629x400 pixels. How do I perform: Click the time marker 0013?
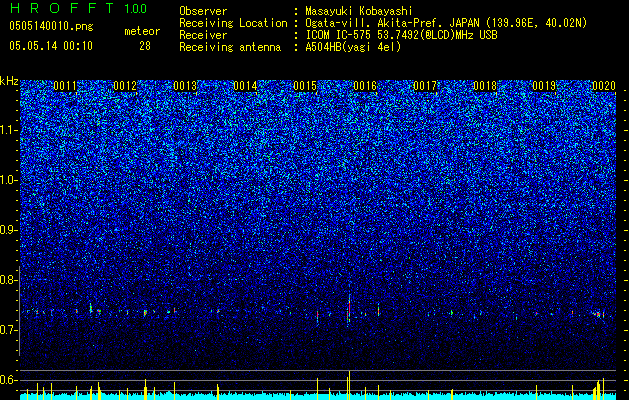click(185, 86)
